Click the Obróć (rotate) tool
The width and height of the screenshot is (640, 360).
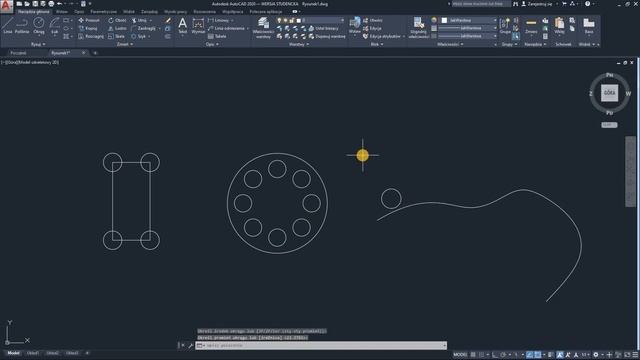click(x=117, y=20)
